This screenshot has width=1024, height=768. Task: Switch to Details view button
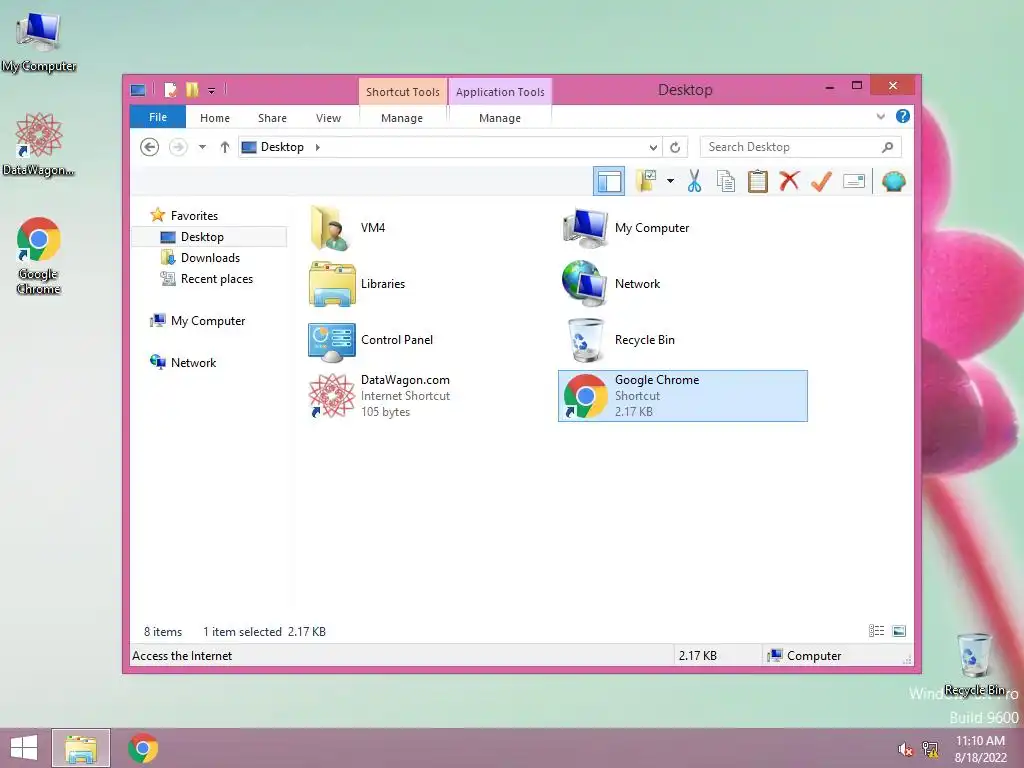[x=876, y=631]
